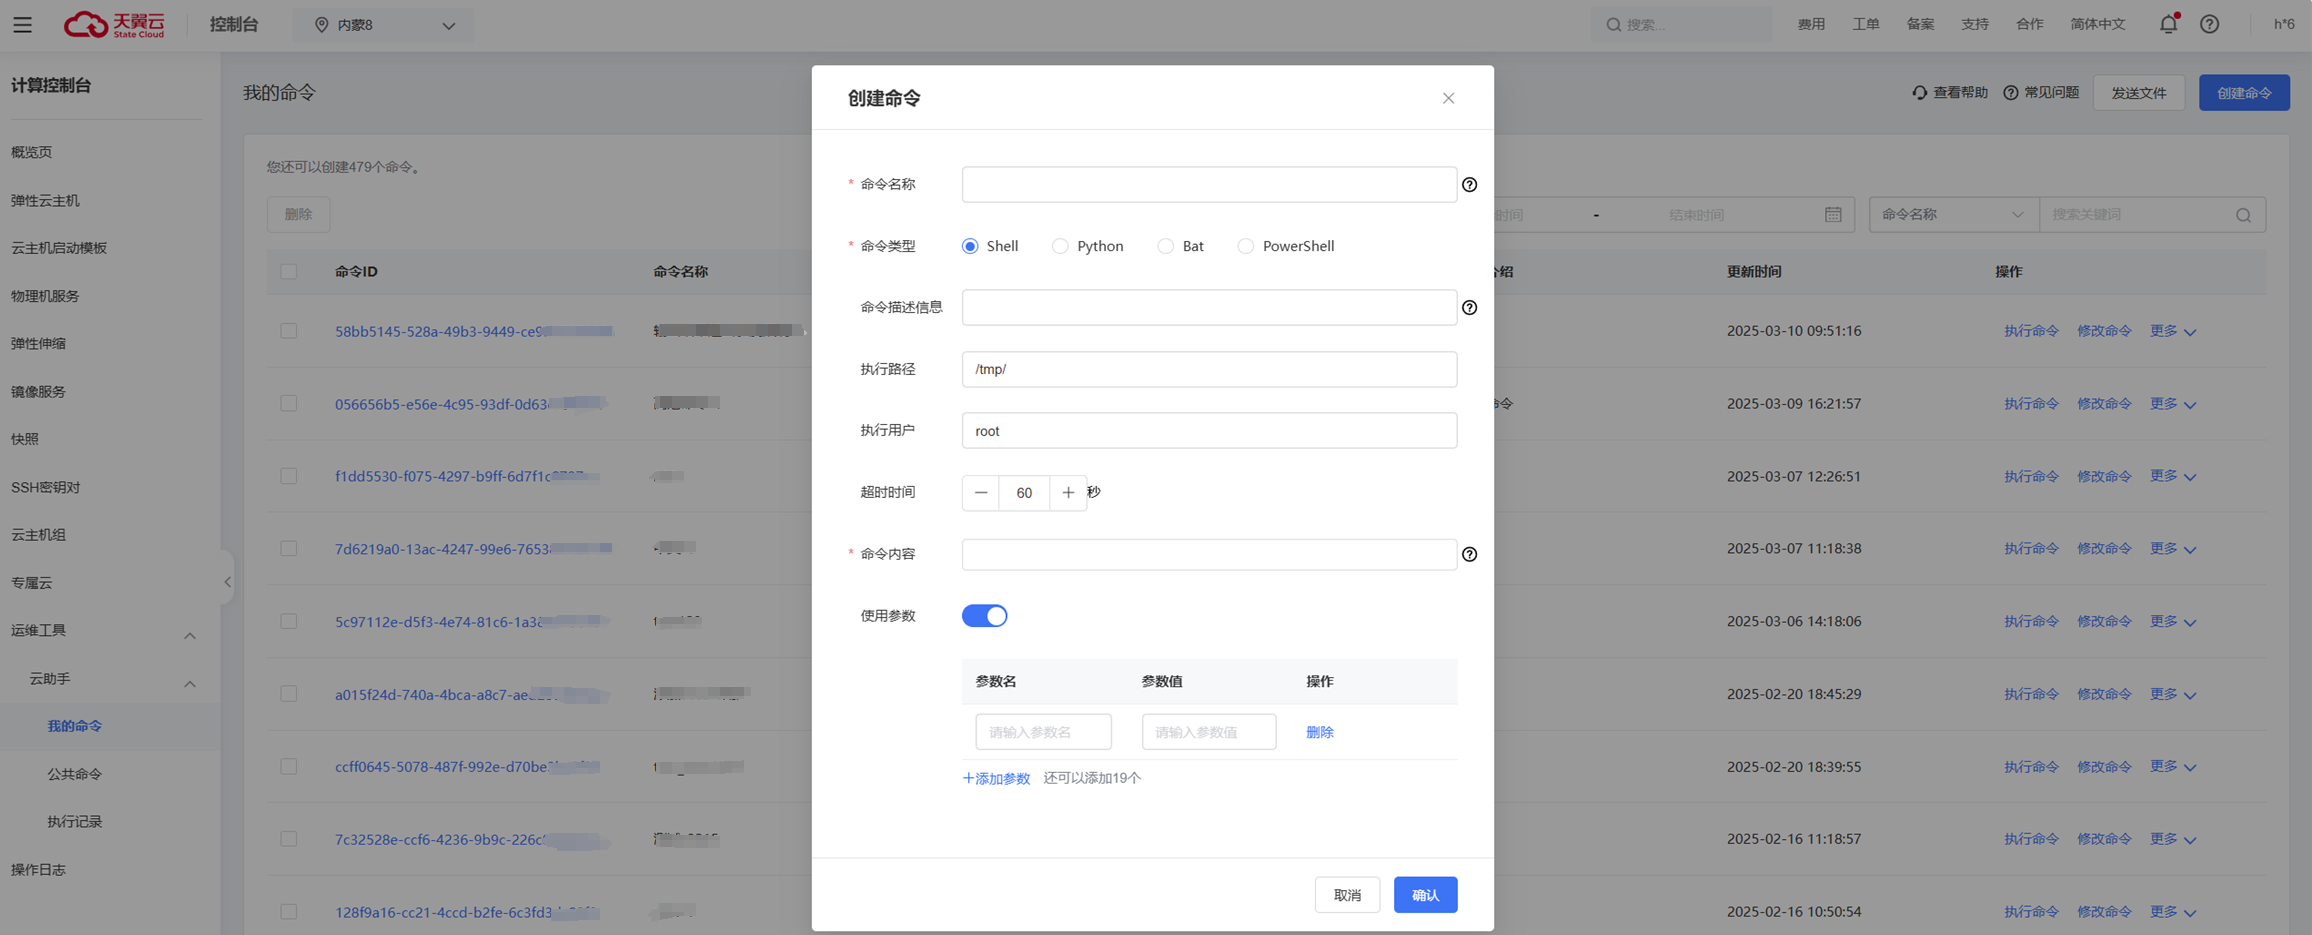This screenshot has height=935, width=2312.
Task: Open the 命令名称 search filter dropdown
Action: (x=1953, y=214)
